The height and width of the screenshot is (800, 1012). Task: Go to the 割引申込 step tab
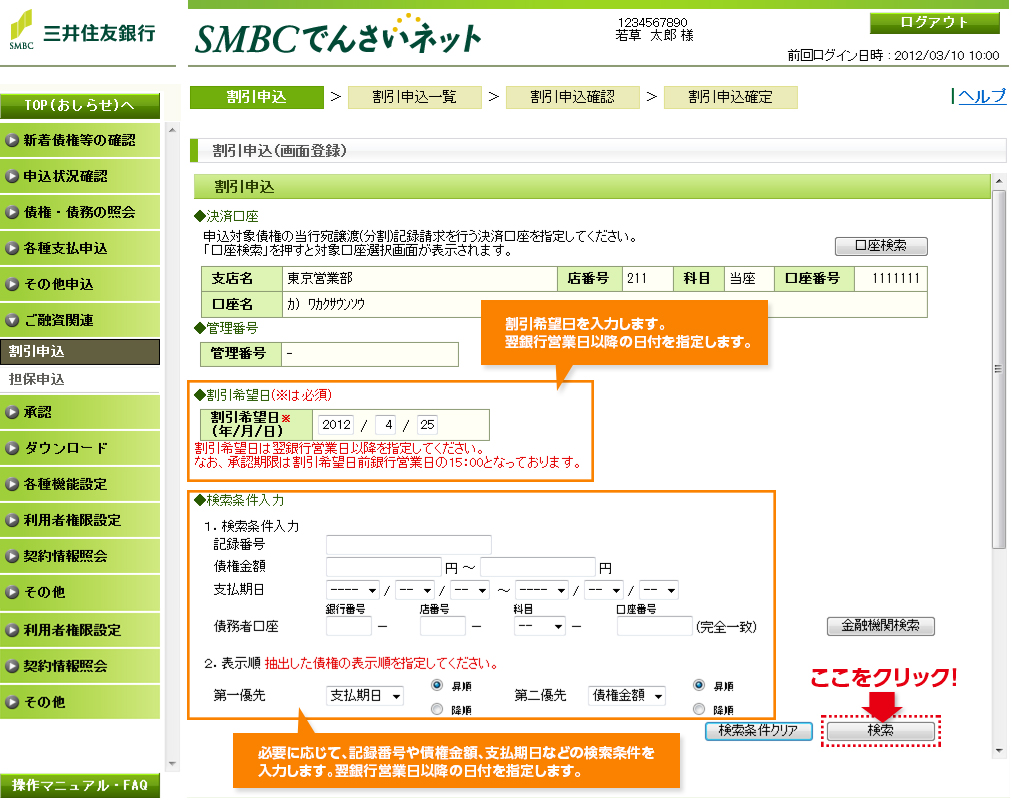(256, 97)
